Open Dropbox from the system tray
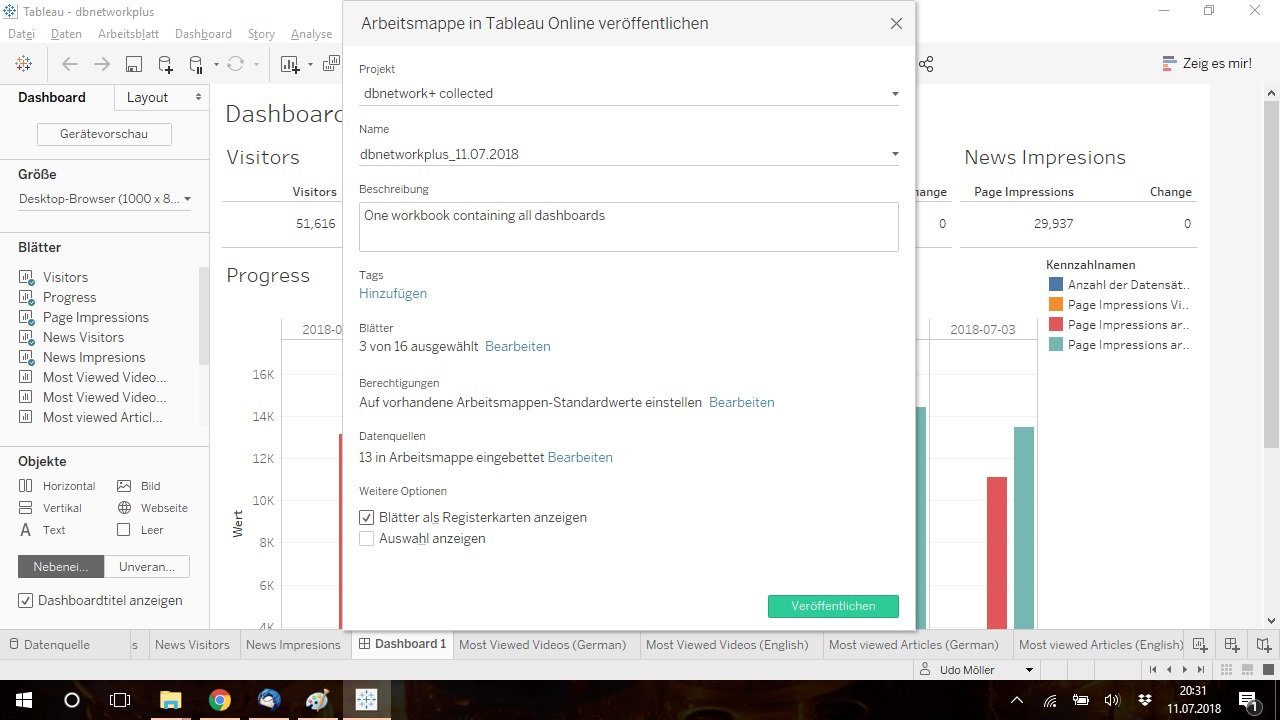The height and width of the screenshot is (720, 1280). pyautogui.click(x=1145, y=700)
